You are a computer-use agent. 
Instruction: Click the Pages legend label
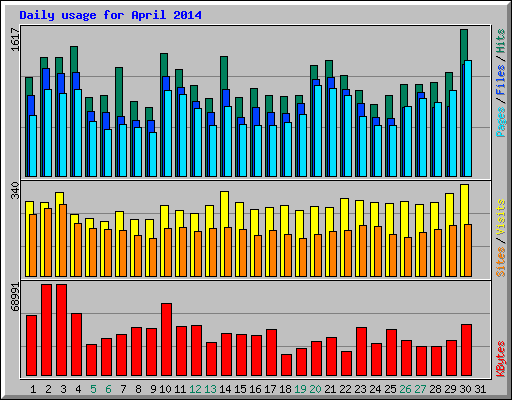coord(501,122)
